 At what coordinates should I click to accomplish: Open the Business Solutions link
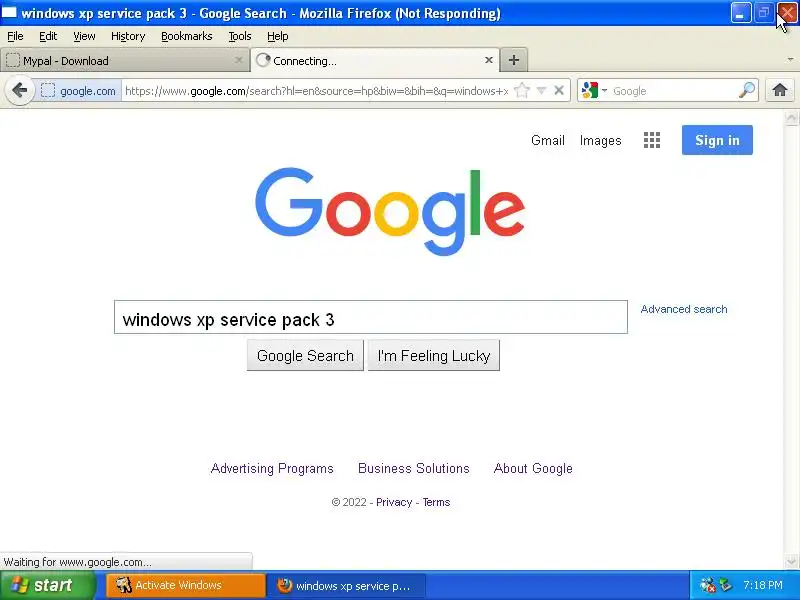coord(414,468)
